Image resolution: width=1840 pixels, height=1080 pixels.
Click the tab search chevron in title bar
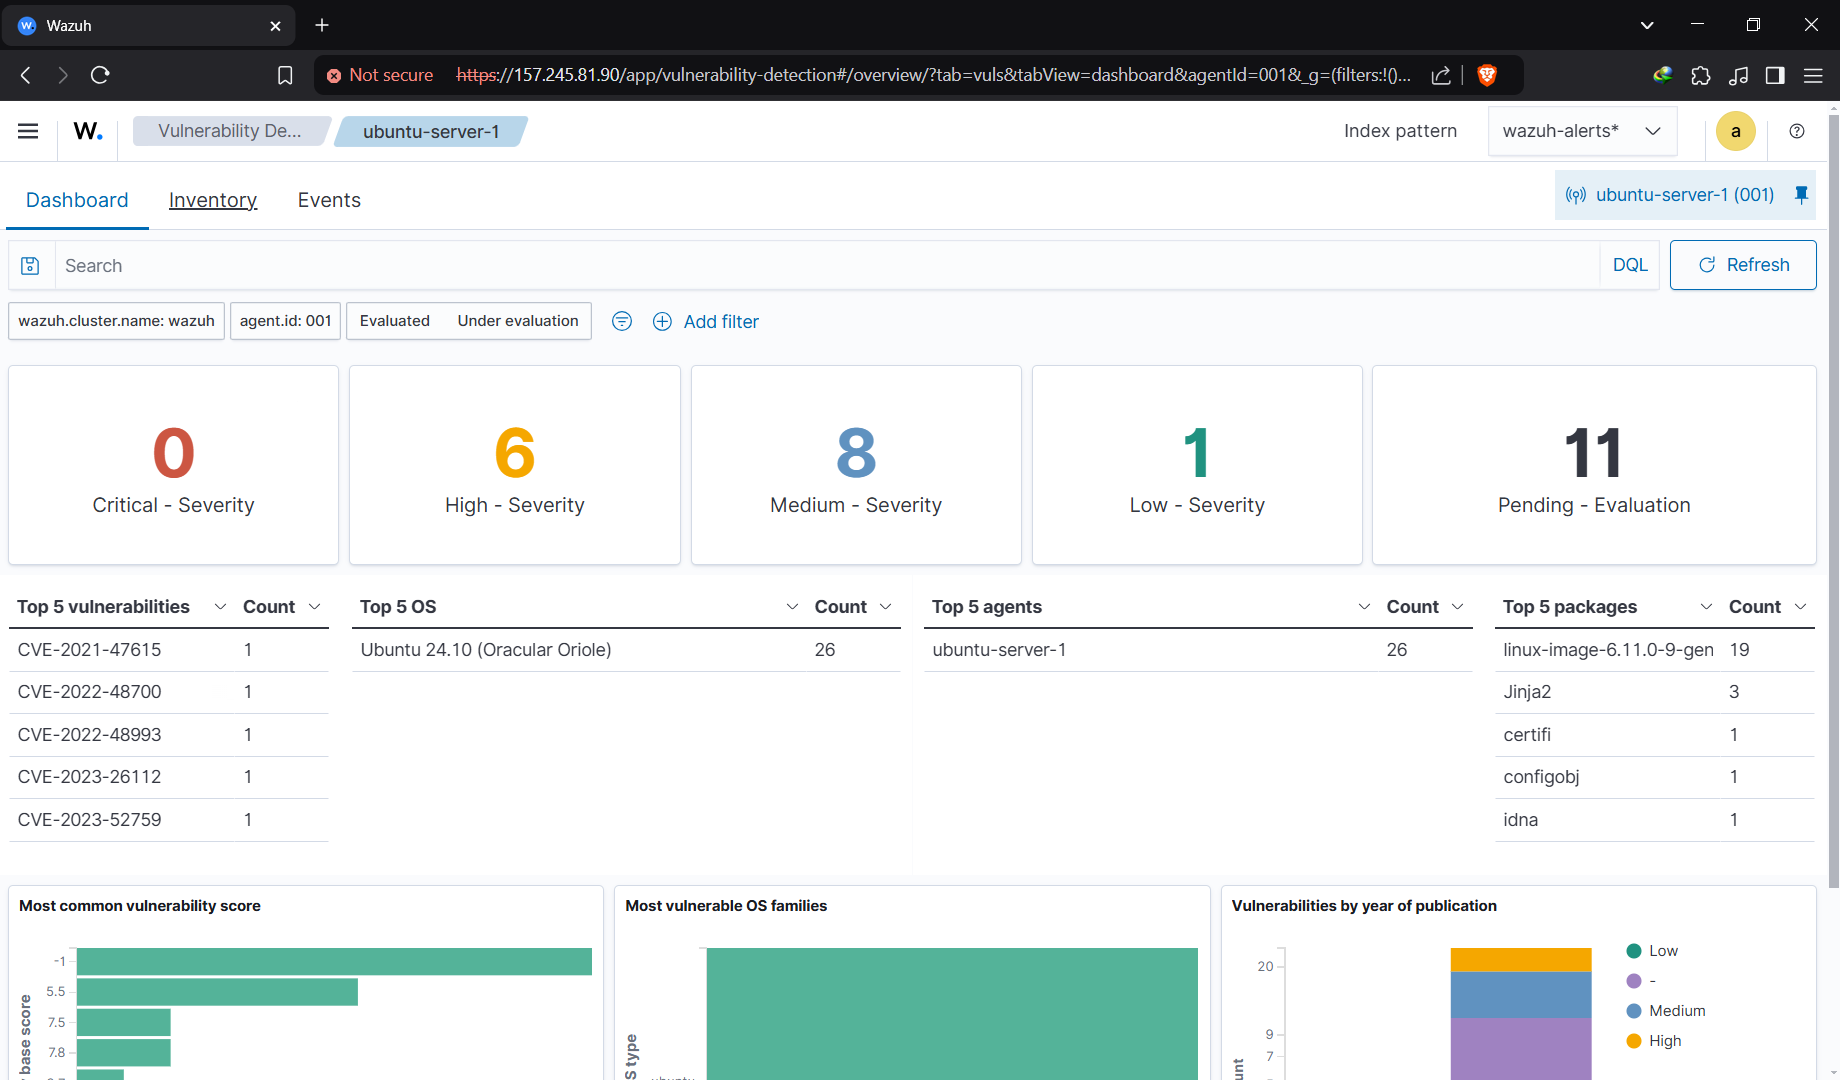[1647, 25]
